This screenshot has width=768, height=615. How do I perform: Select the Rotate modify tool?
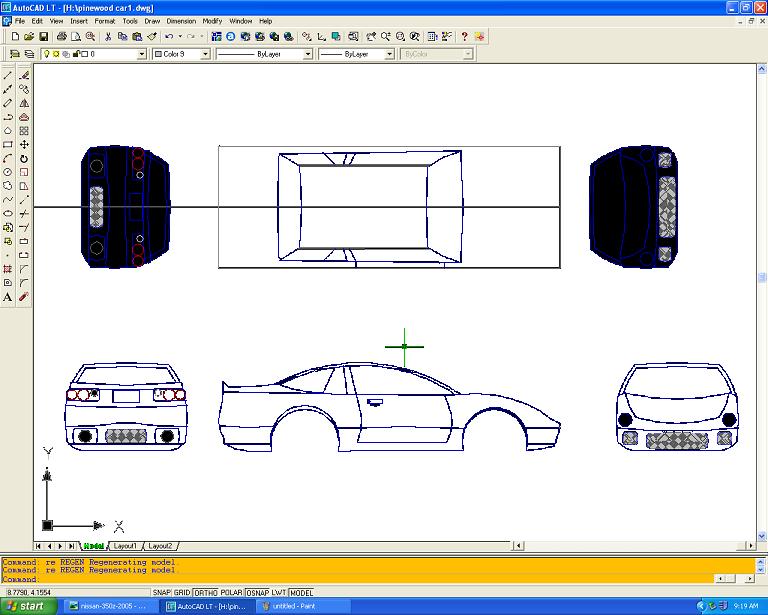pyautogui.click(x=24, y=159)
